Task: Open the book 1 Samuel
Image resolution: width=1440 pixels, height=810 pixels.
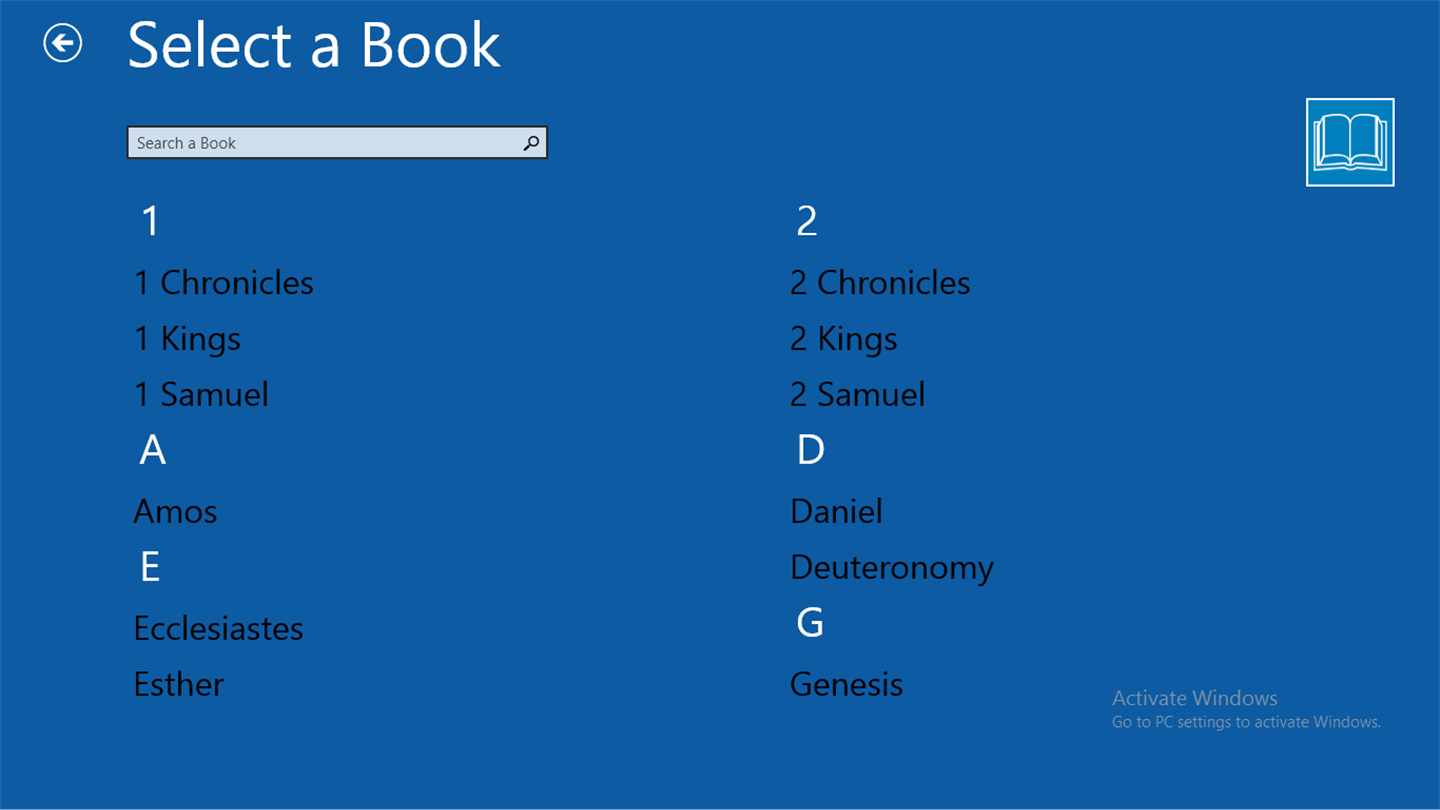Action: point(201,394)
